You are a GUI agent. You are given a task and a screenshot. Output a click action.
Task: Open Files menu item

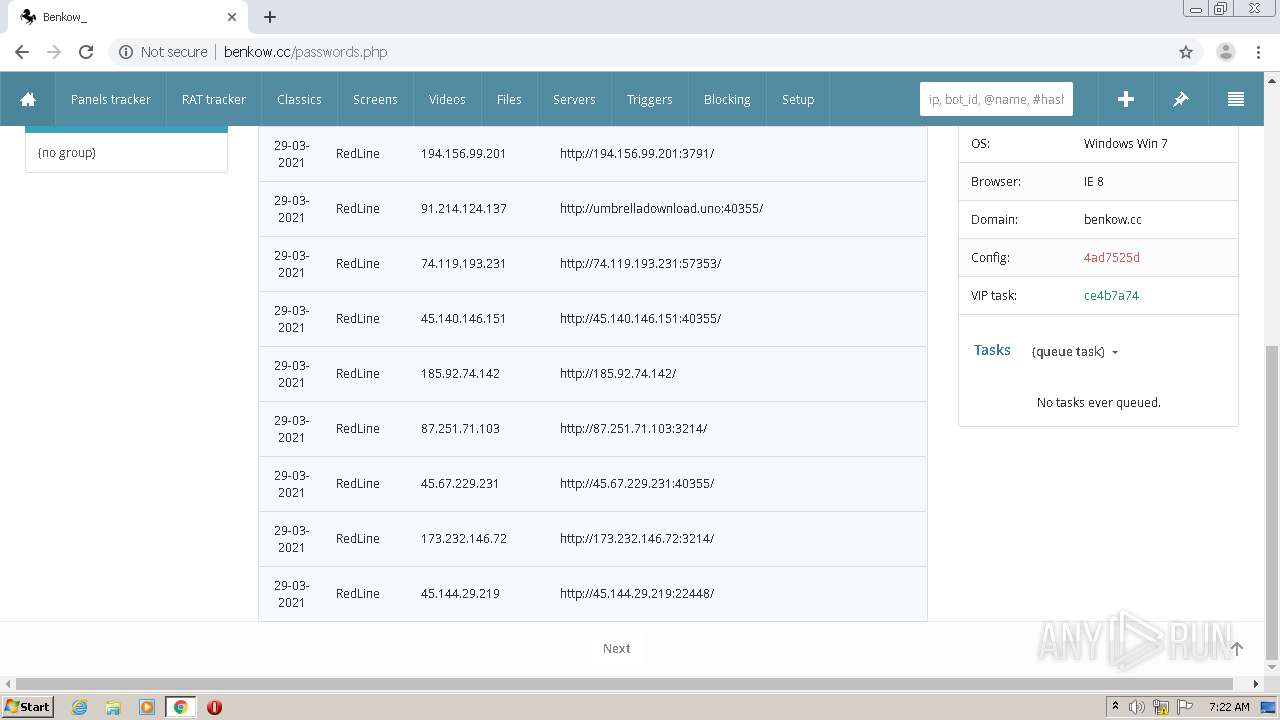(x=509, y=99)
